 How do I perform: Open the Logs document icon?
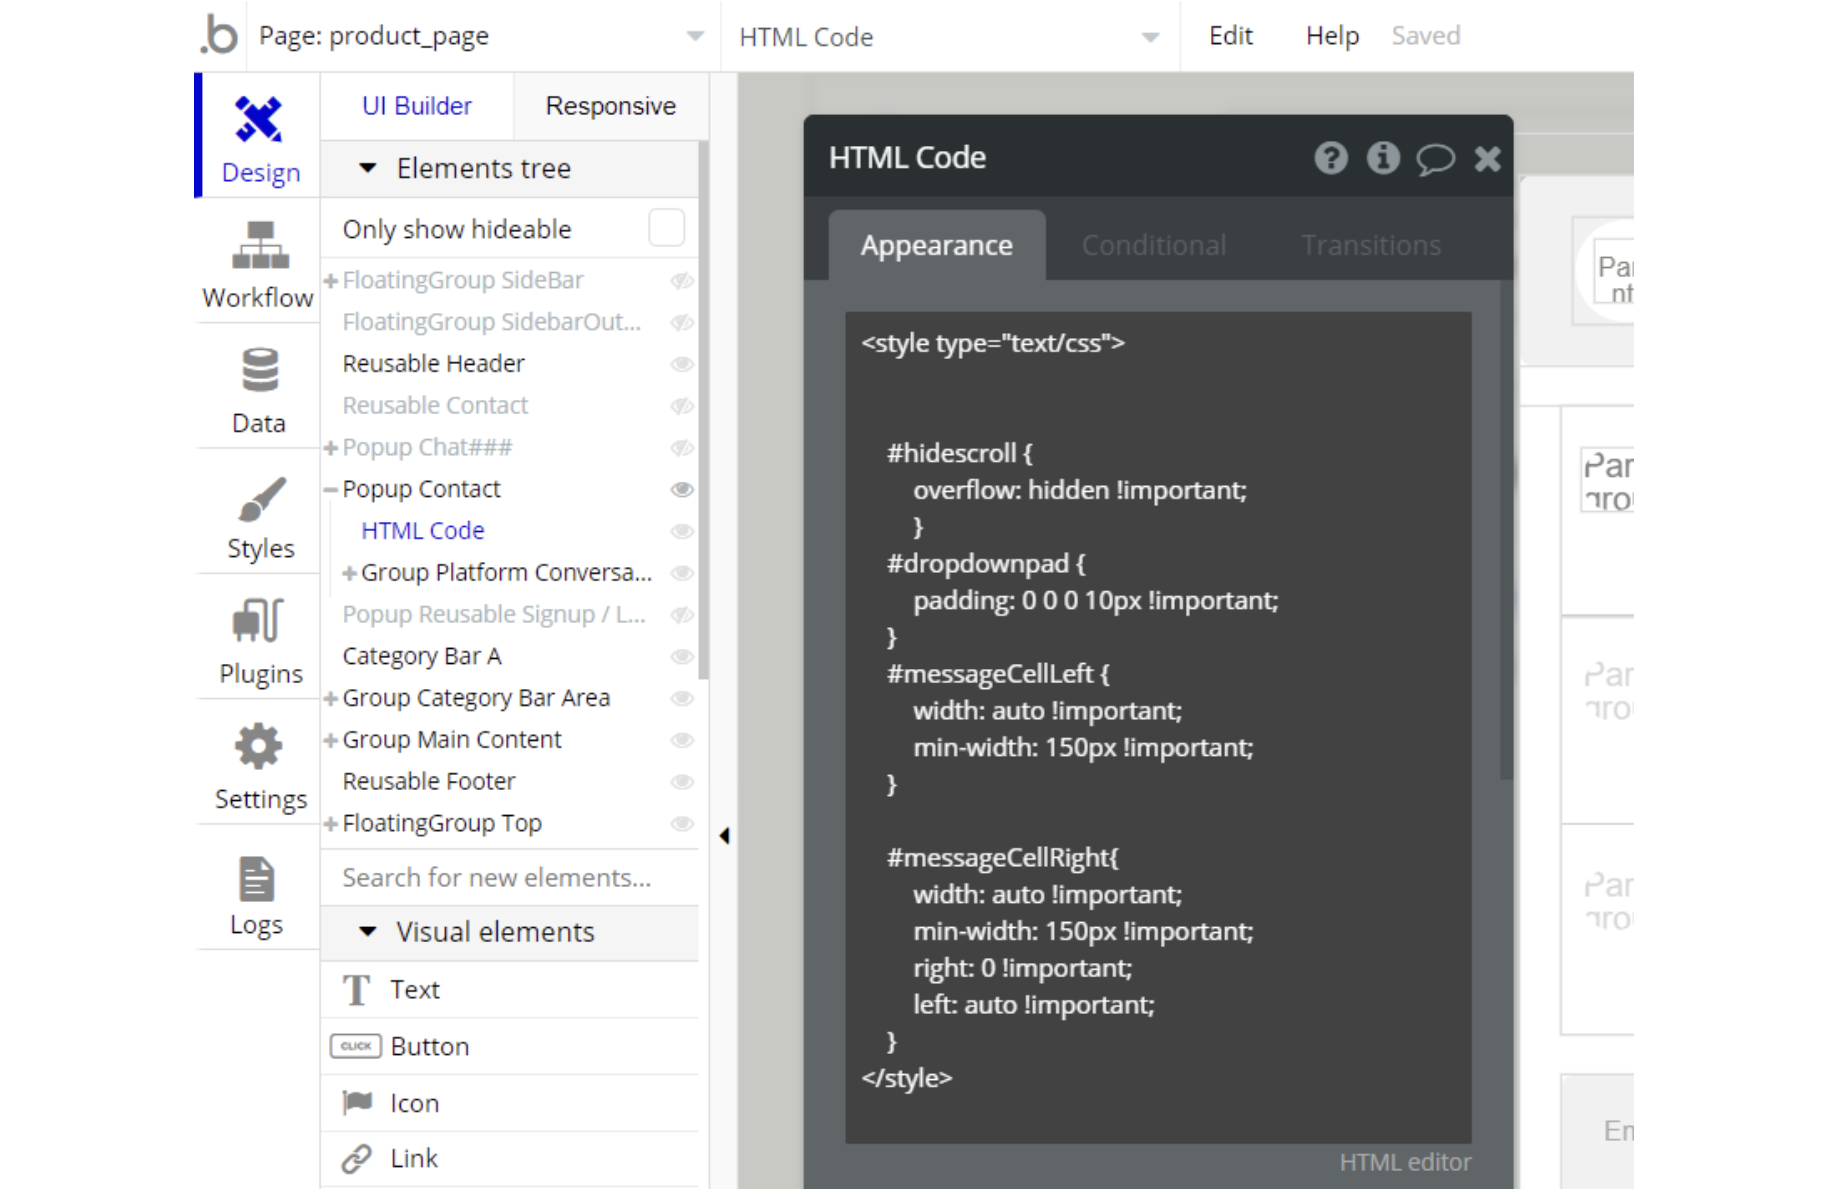(256, 880)
